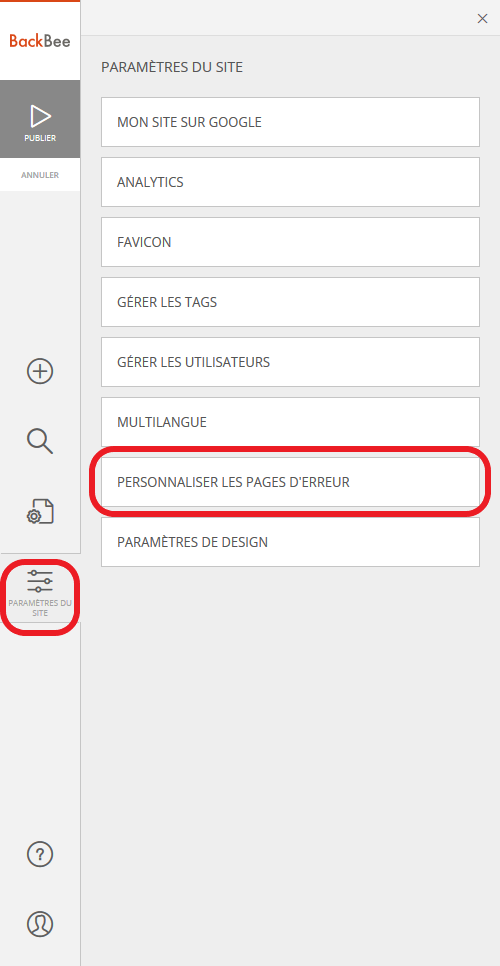Image resolution: width=500 pixels, height=966 pixels.
Task: Choose Gérer les tags
Action: 290,302
